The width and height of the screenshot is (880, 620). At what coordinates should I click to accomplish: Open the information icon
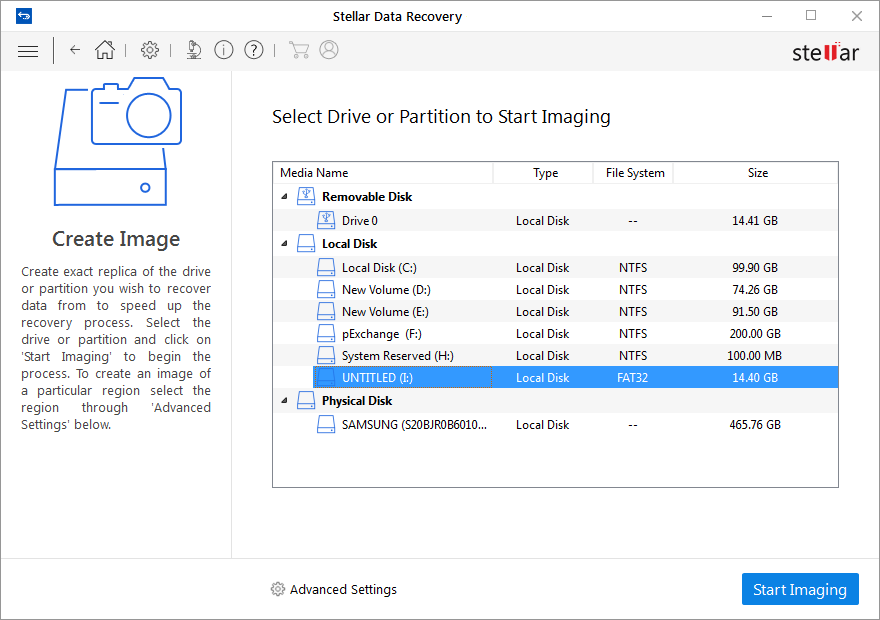point(224,50)
